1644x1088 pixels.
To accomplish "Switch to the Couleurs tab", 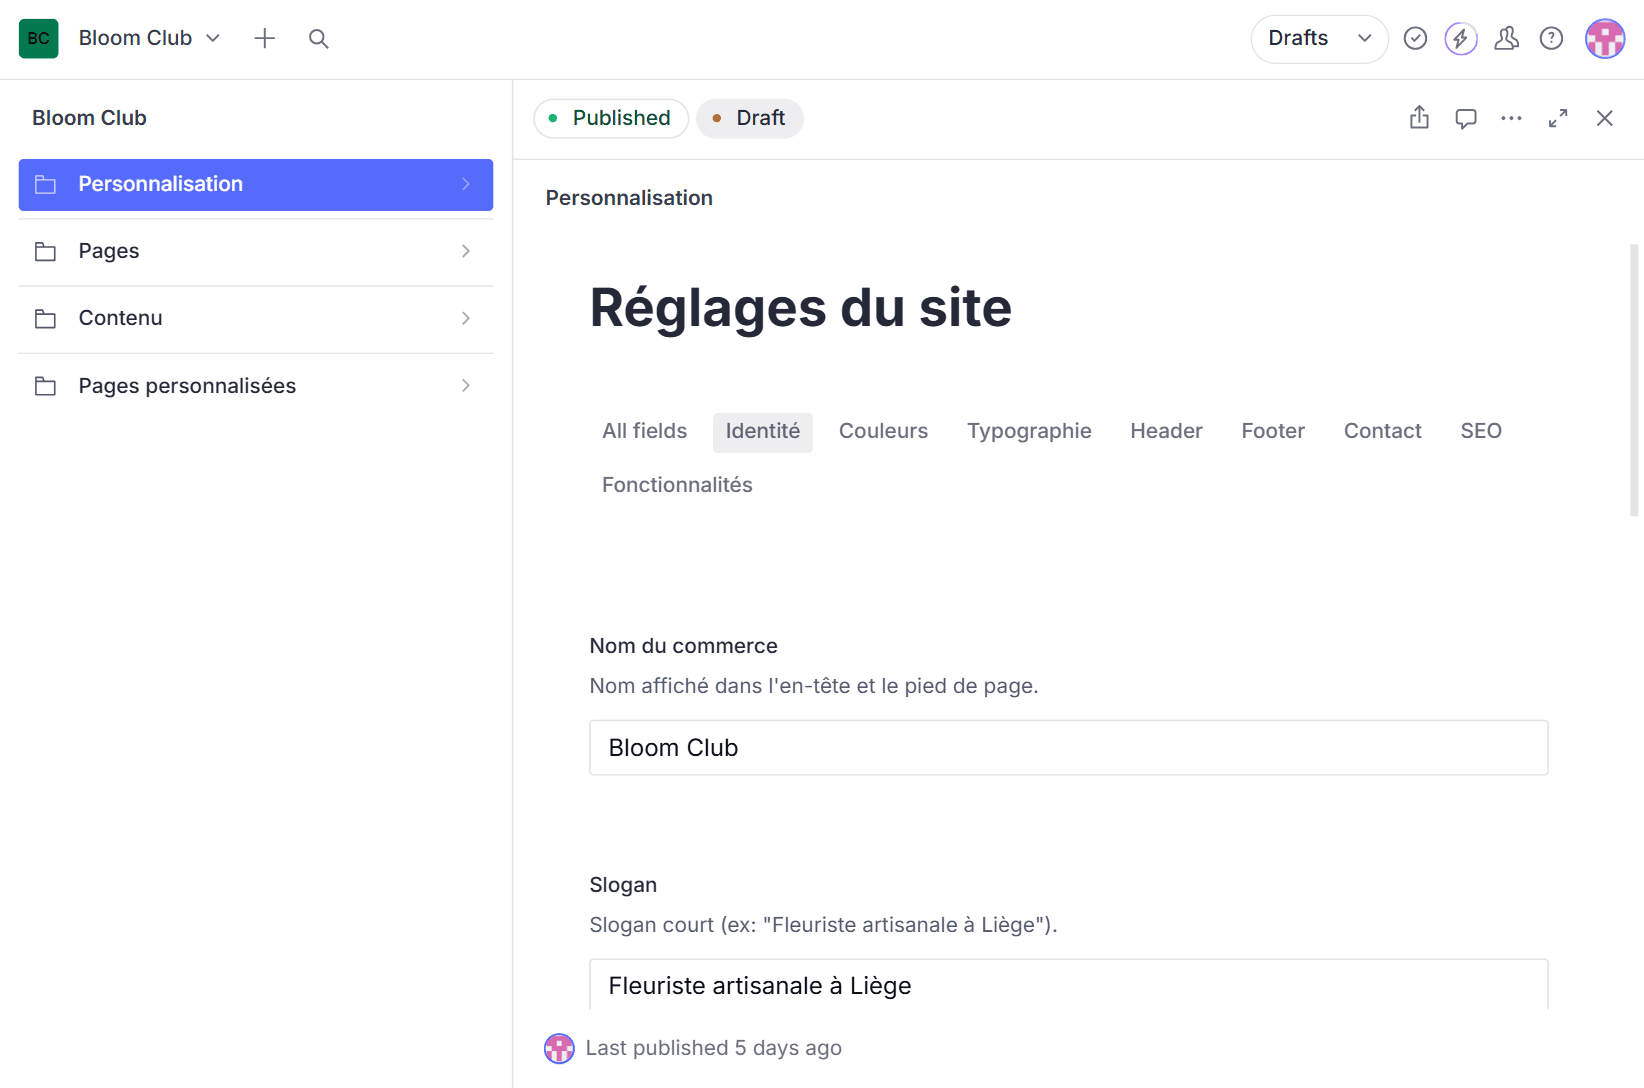I will (883, 431).
